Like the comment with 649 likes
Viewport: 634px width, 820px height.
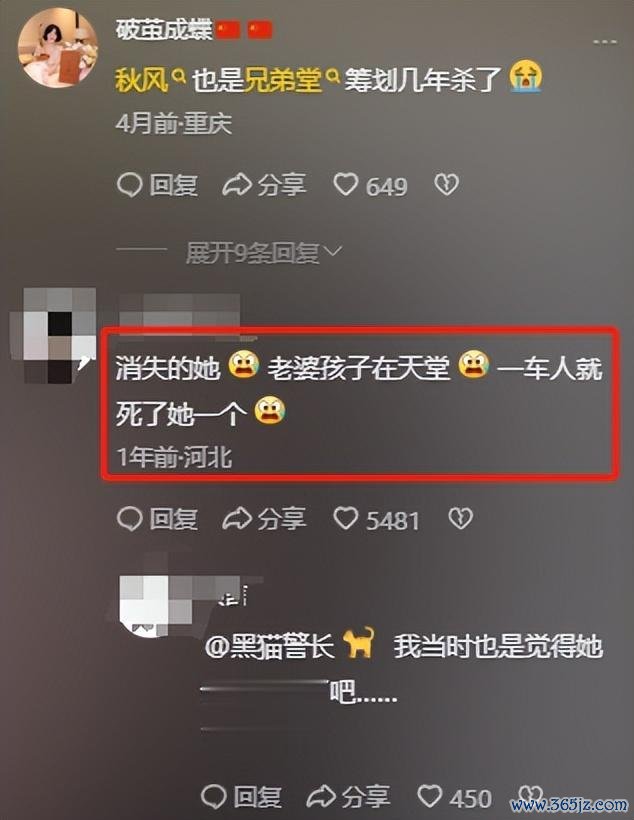(x=346, y=185)
